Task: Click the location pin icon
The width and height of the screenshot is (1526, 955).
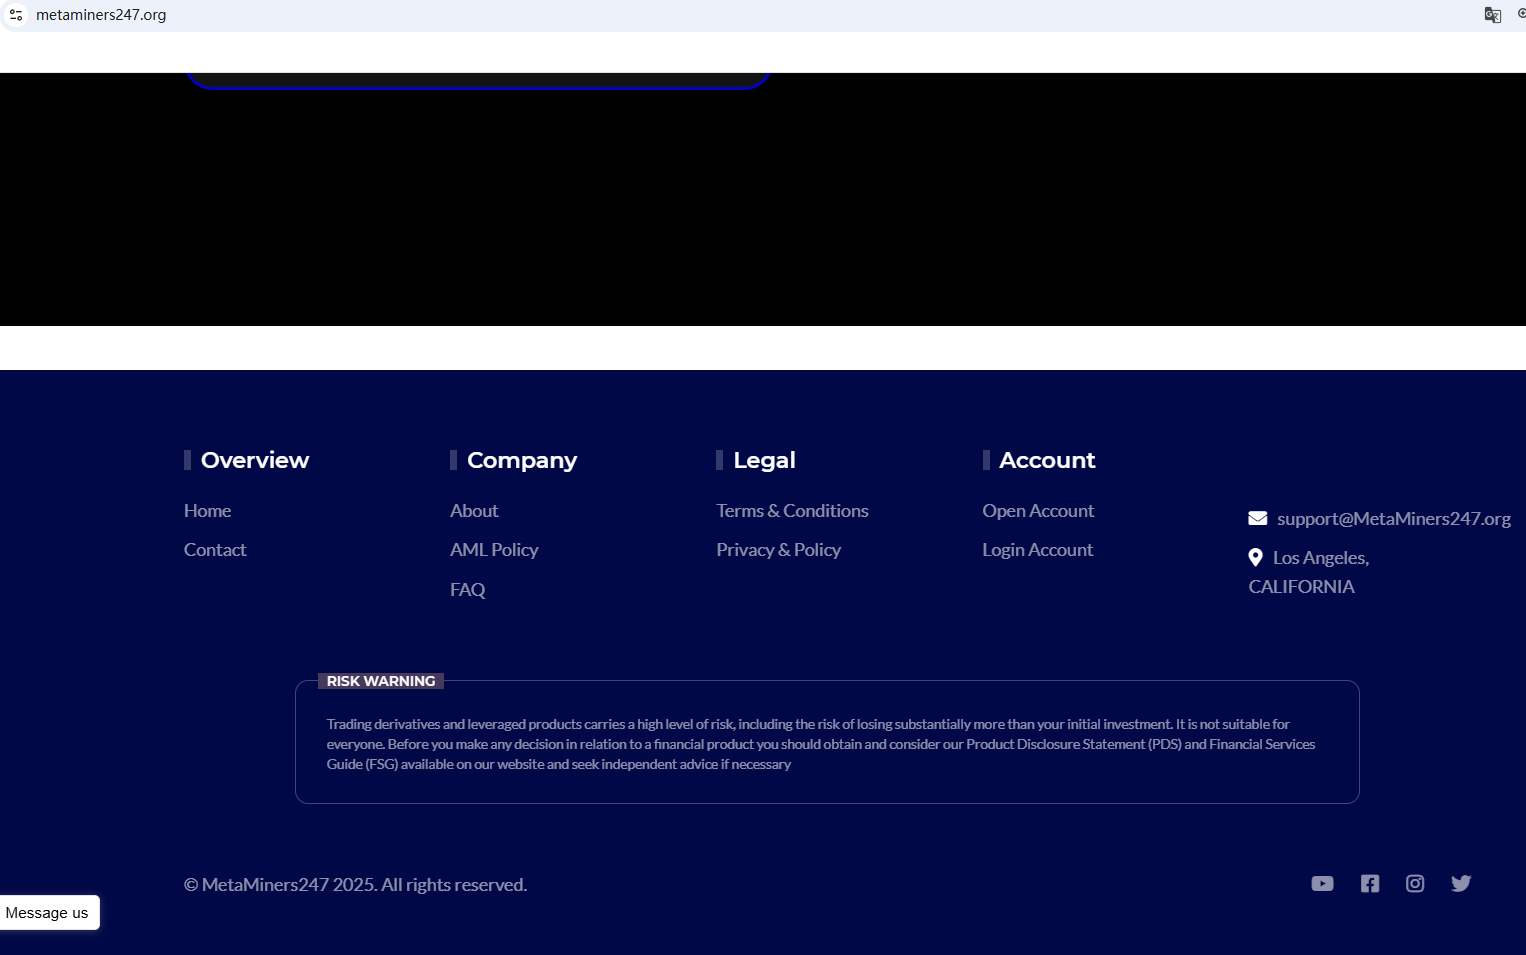Action: pyautogui.click(x=1256, y=557)
